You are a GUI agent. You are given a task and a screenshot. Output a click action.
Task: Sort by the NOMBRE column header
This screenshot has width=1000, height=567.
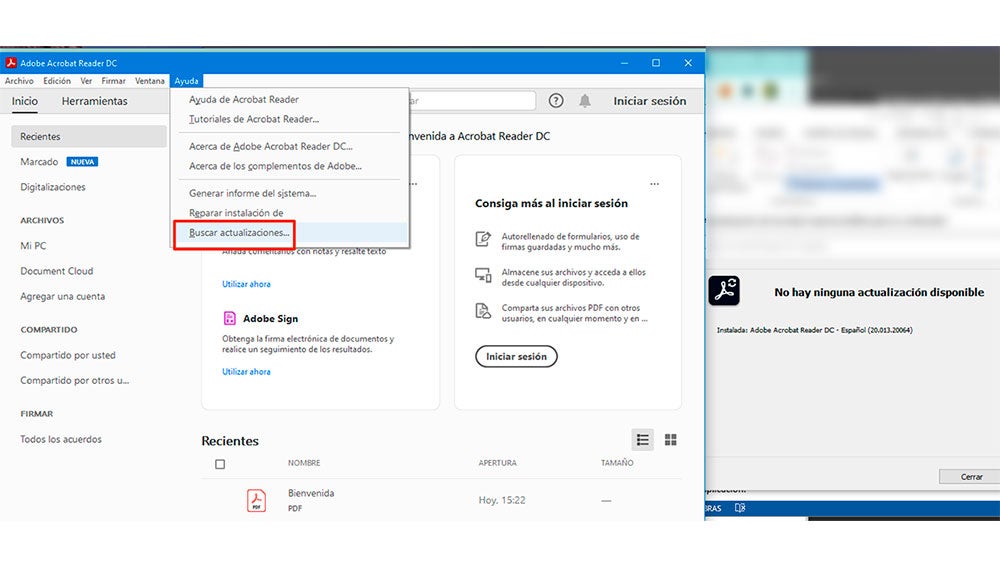(304, 463)
